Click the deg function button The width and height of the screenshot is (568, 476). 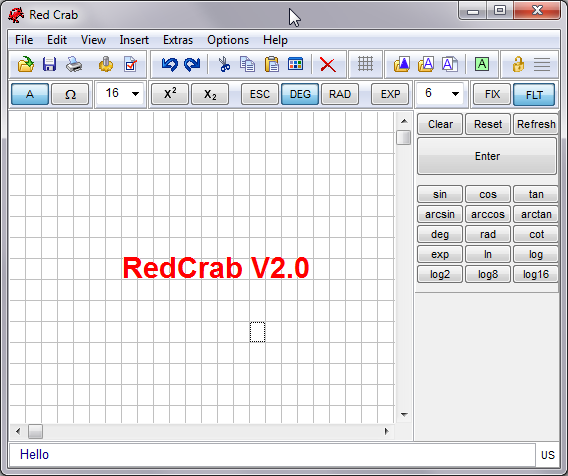click(x=440, y=234)
